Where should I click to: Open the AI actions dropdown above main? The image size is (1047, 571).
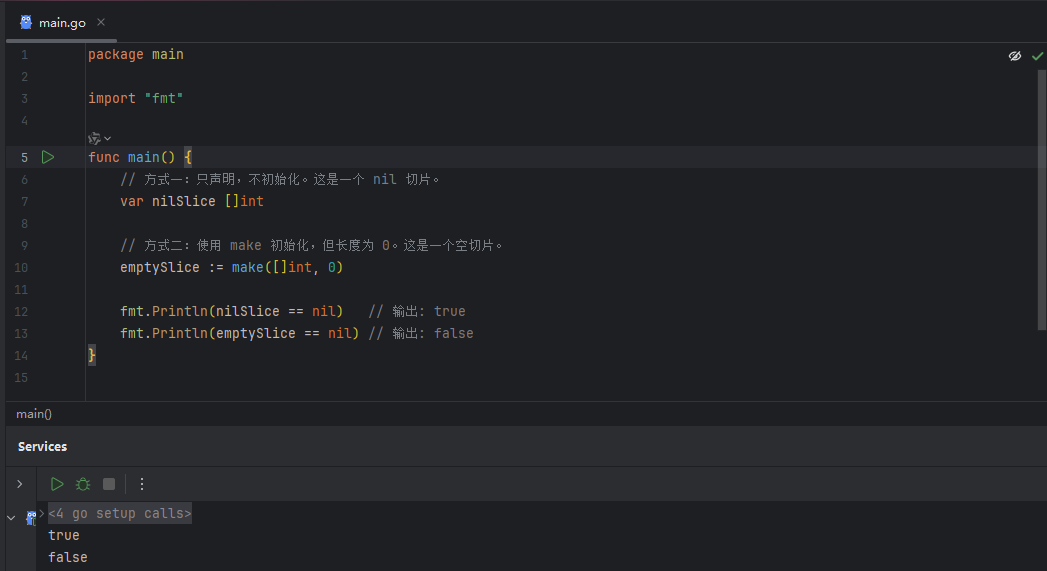point(99,138)
